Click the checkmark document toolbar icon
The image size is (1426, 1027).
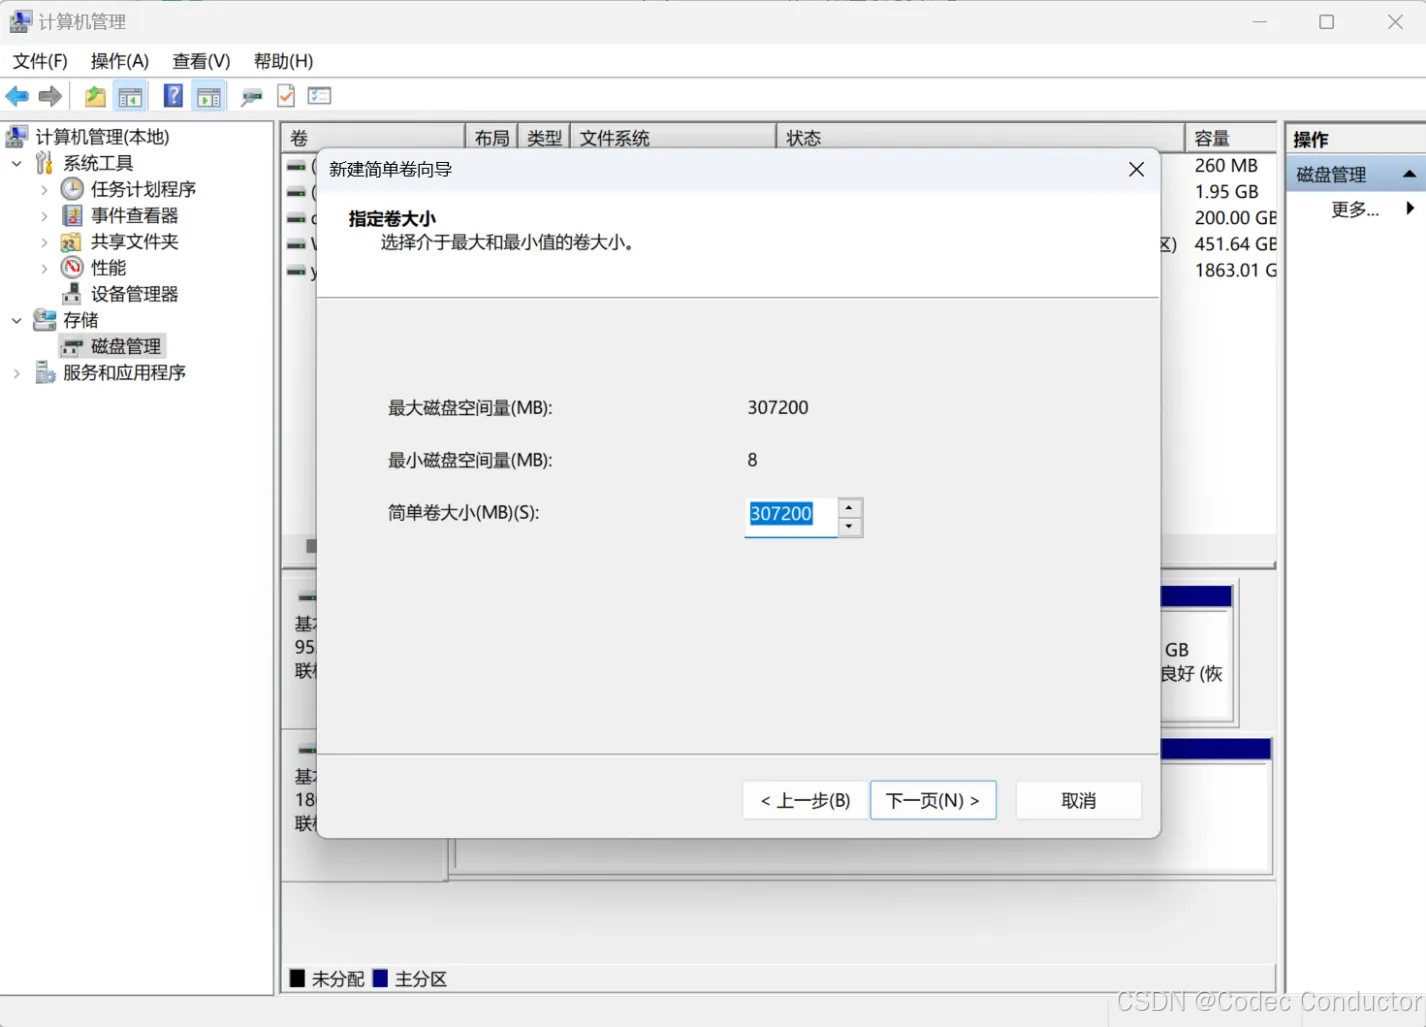click(286, 96)
